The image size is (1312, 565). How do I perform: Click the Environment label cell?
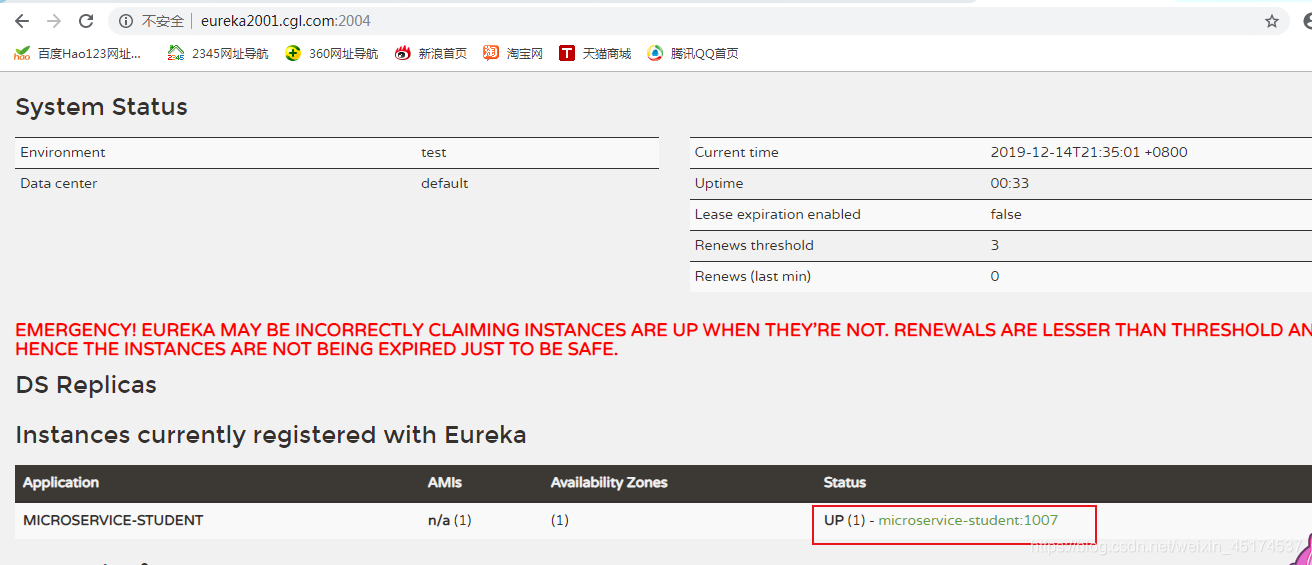tap(63, 153)
